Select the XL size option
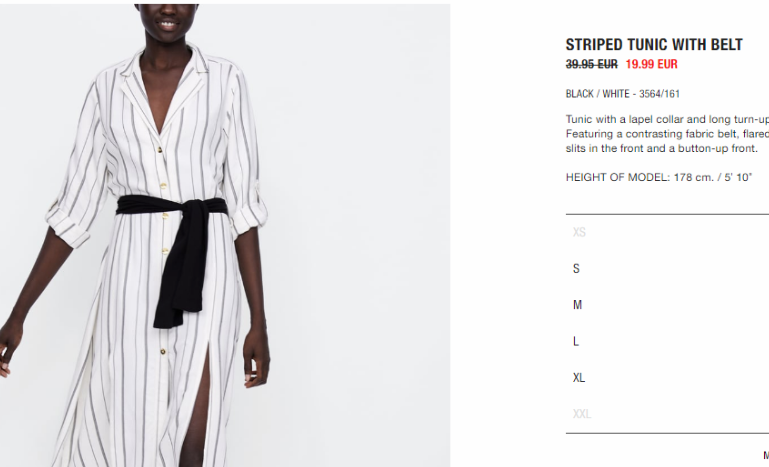Screen dimensions: 769x467 (x=667, y=378)
